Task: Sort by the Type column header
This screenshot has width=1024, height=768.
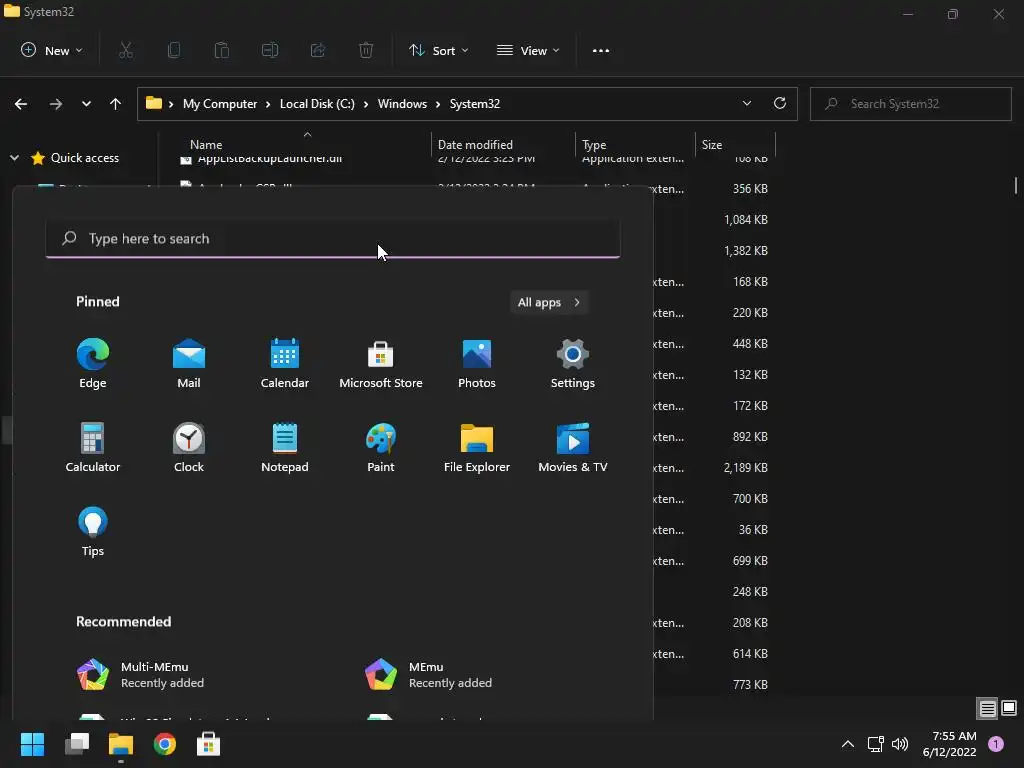Action: (x=594, y=145)
